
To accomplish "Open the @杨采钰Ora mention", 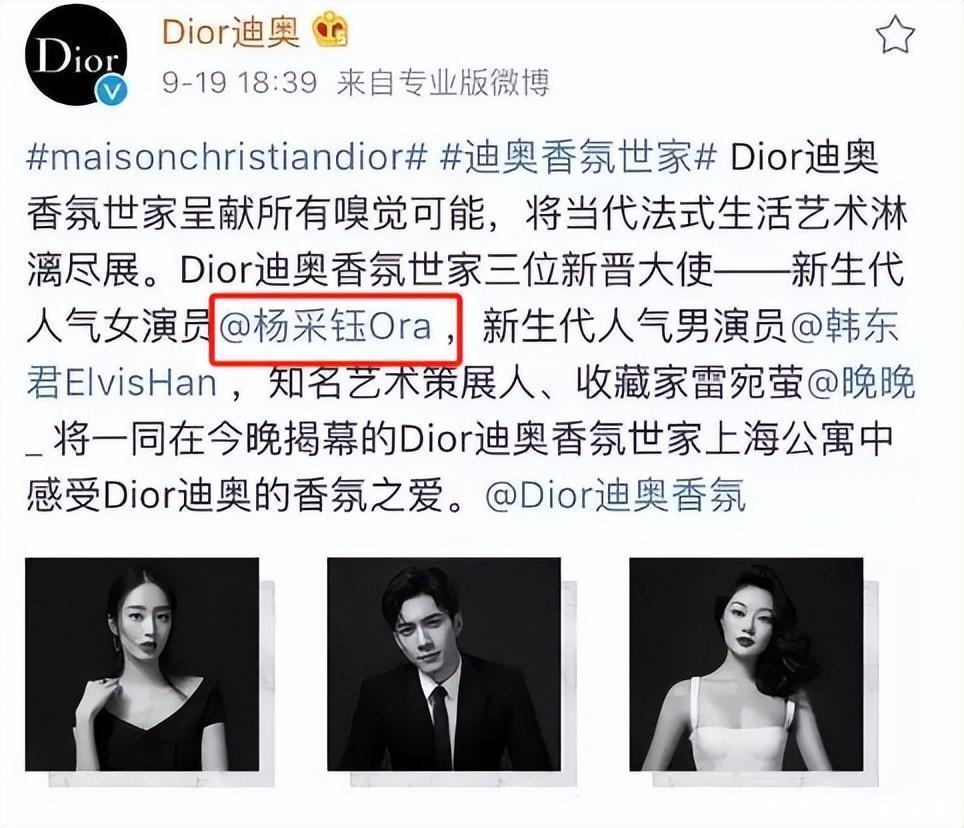I will point(325,326).
